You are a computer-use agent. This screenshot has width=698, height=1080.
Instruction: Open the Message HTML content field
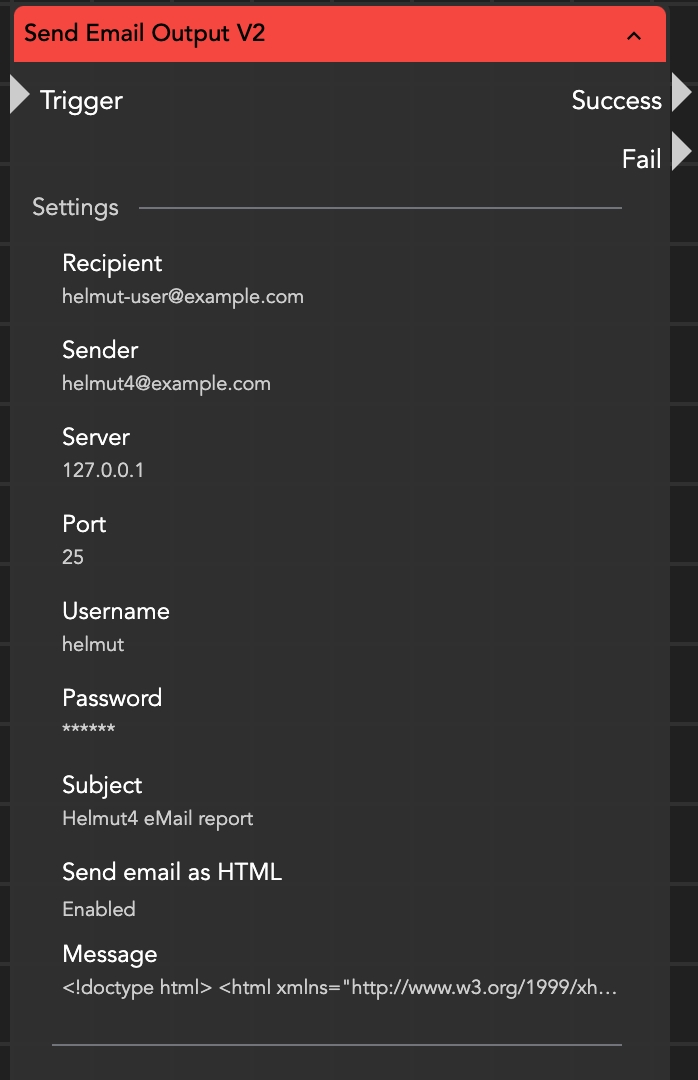340,989
